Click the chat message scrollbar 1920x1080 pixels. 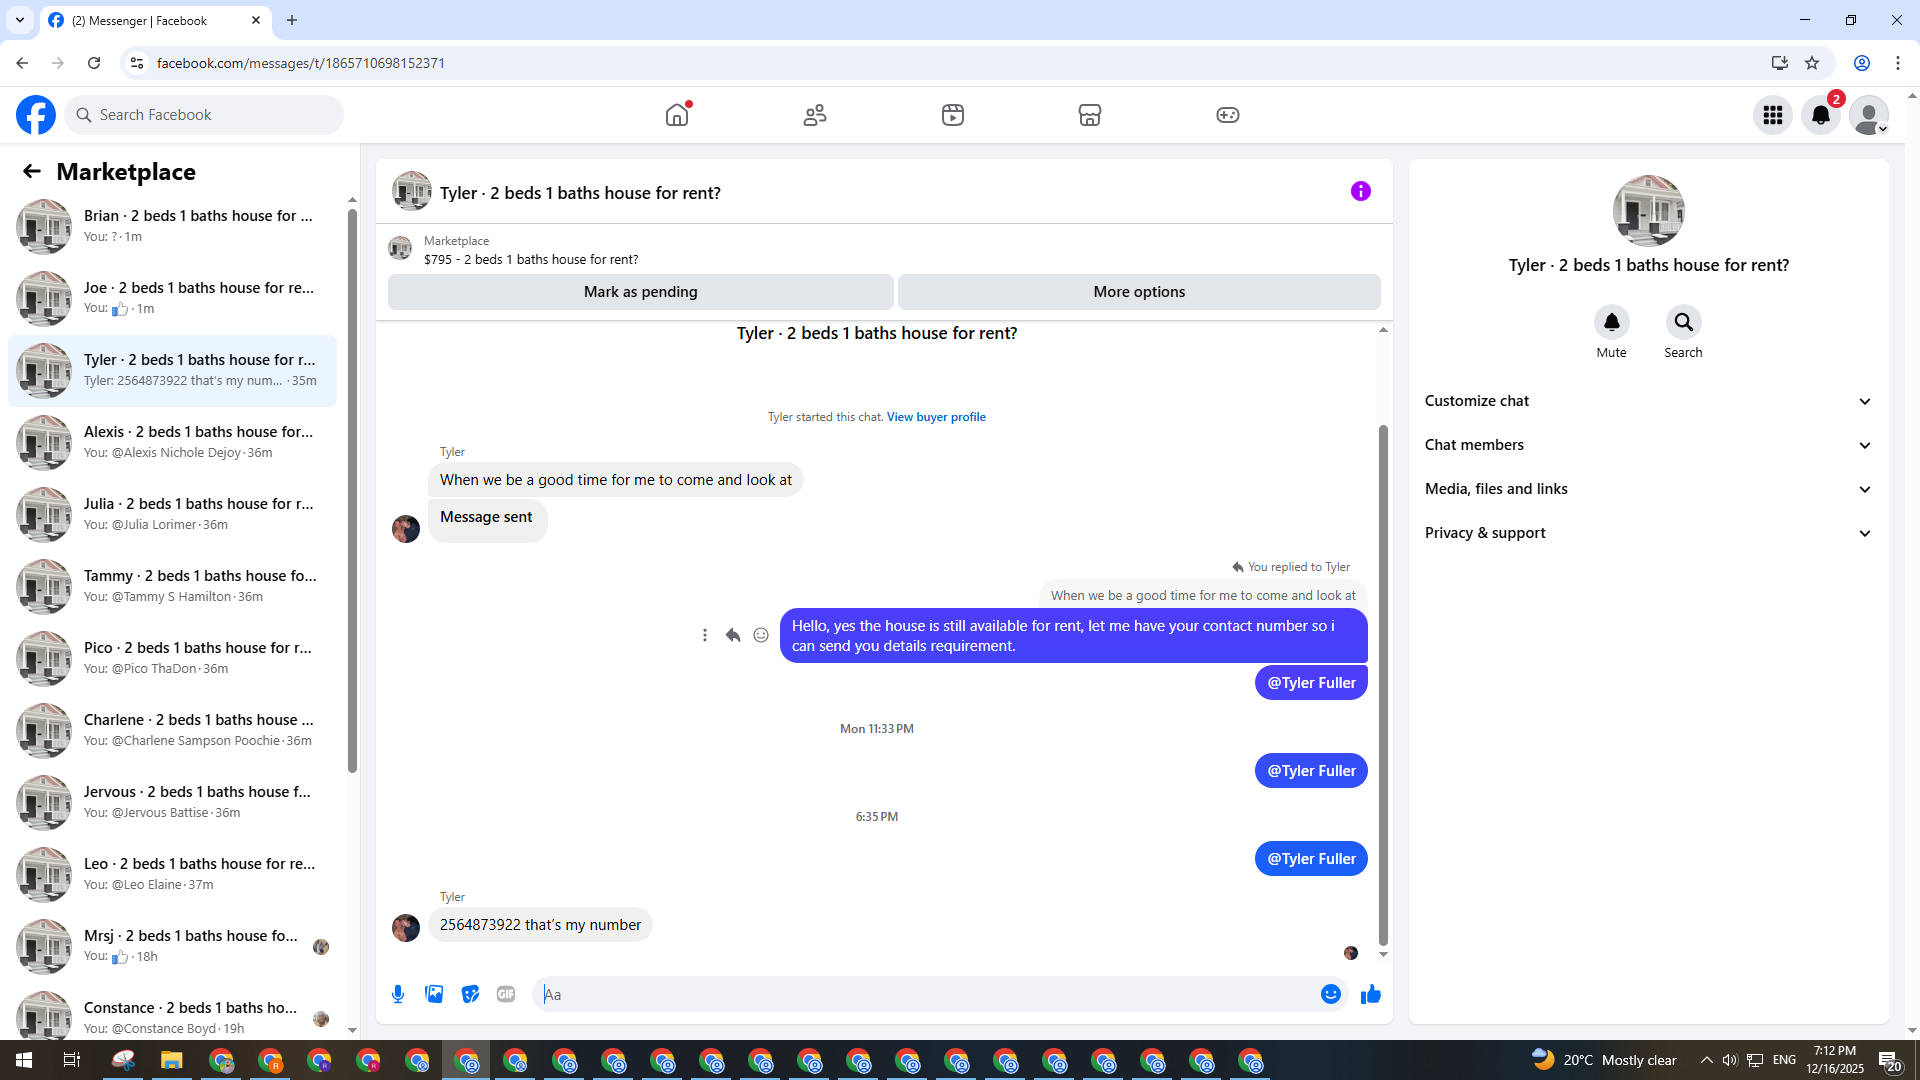click(1383, 684)
